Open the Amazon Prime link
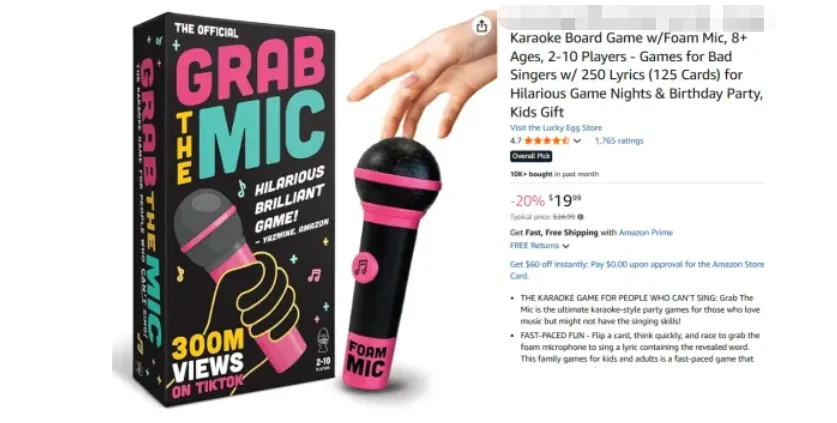Screen dimensions: 837x423 [x=645, y=232]
